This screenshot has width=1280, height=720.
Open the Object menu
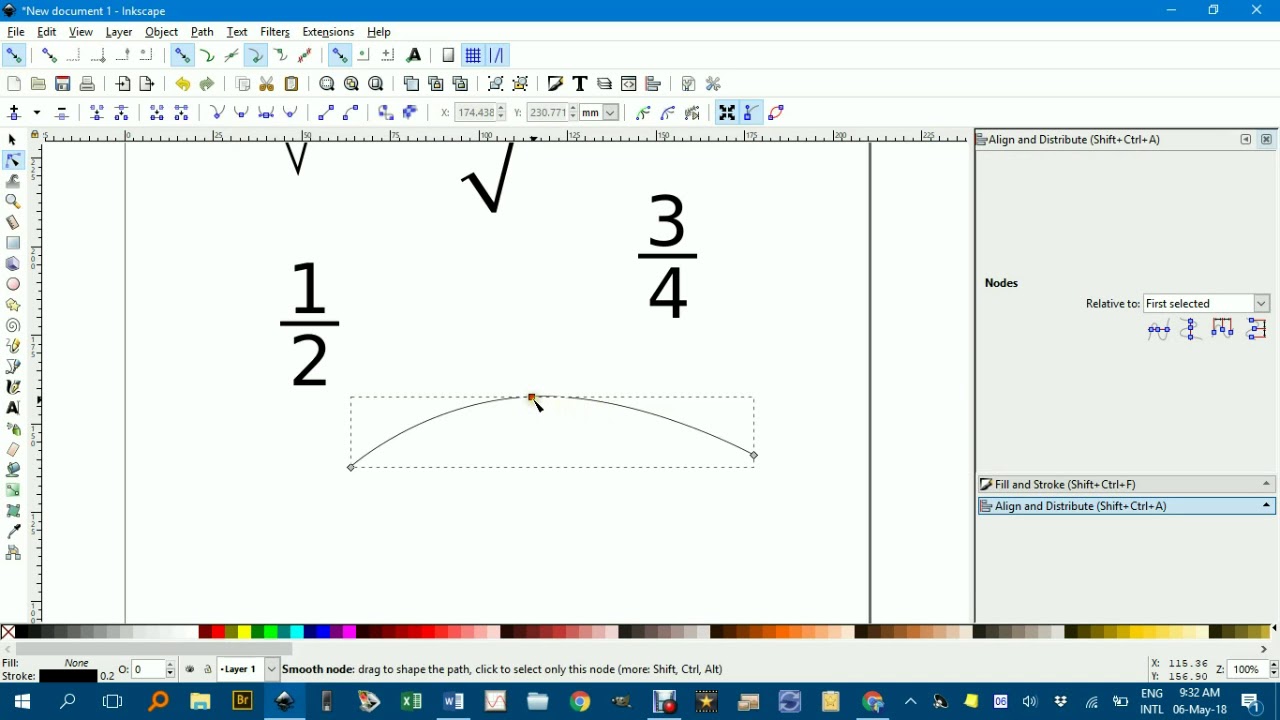[161, 32]
